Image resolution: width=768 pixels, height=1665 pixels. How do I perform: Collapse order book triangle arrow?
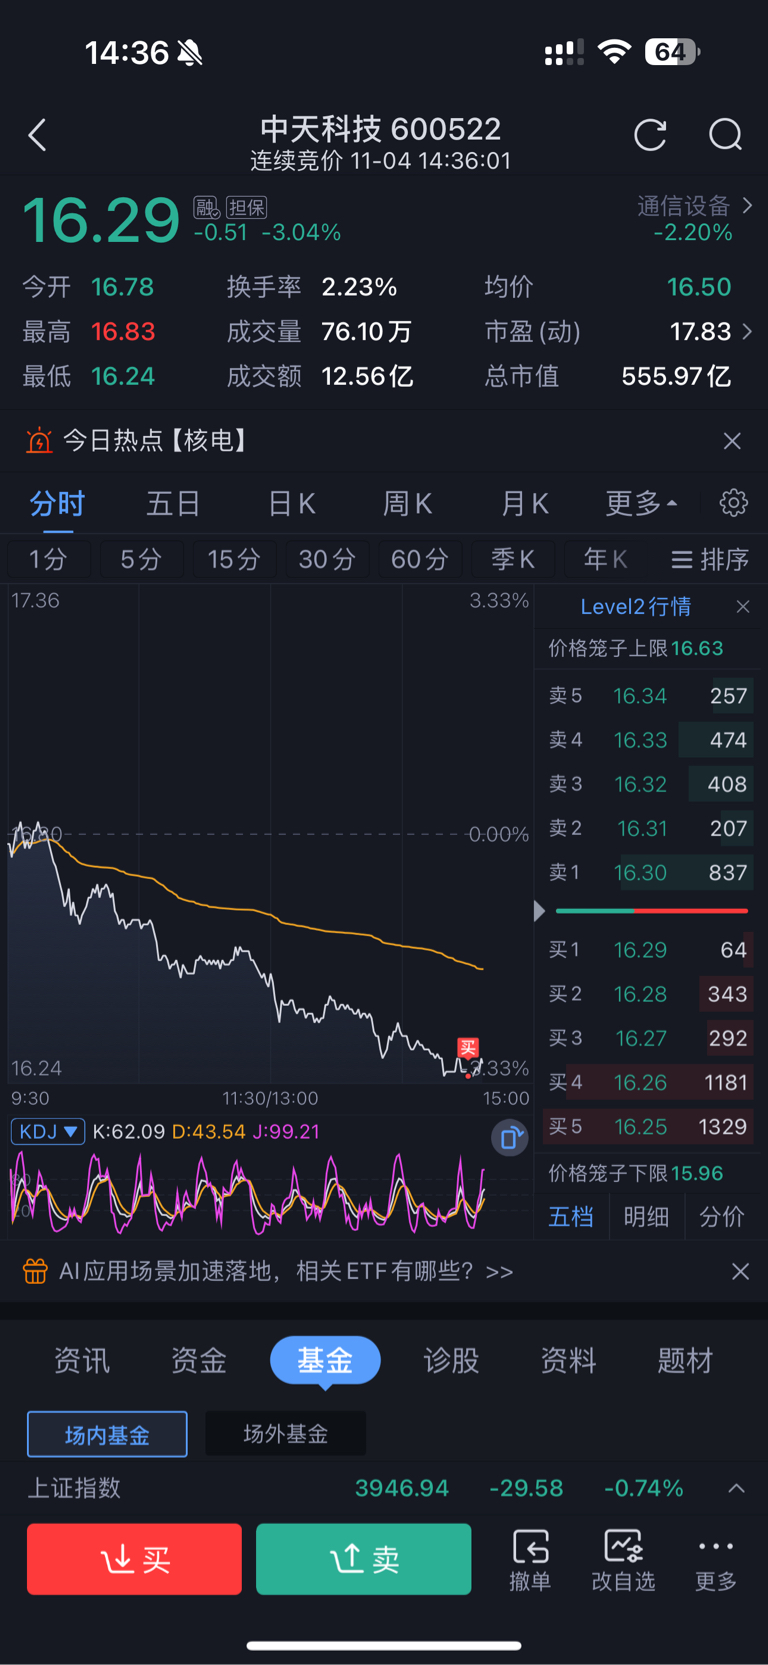click(x=539, y=911)
